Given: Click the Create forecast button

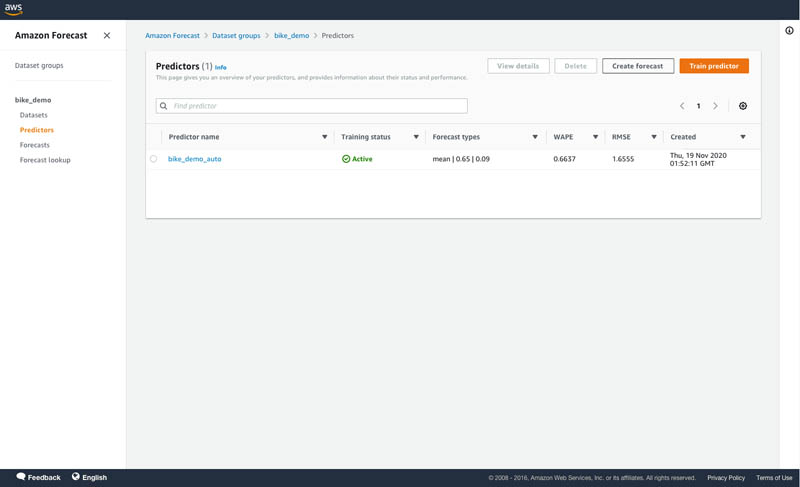Looking at the screenshot, I should 638,66.
